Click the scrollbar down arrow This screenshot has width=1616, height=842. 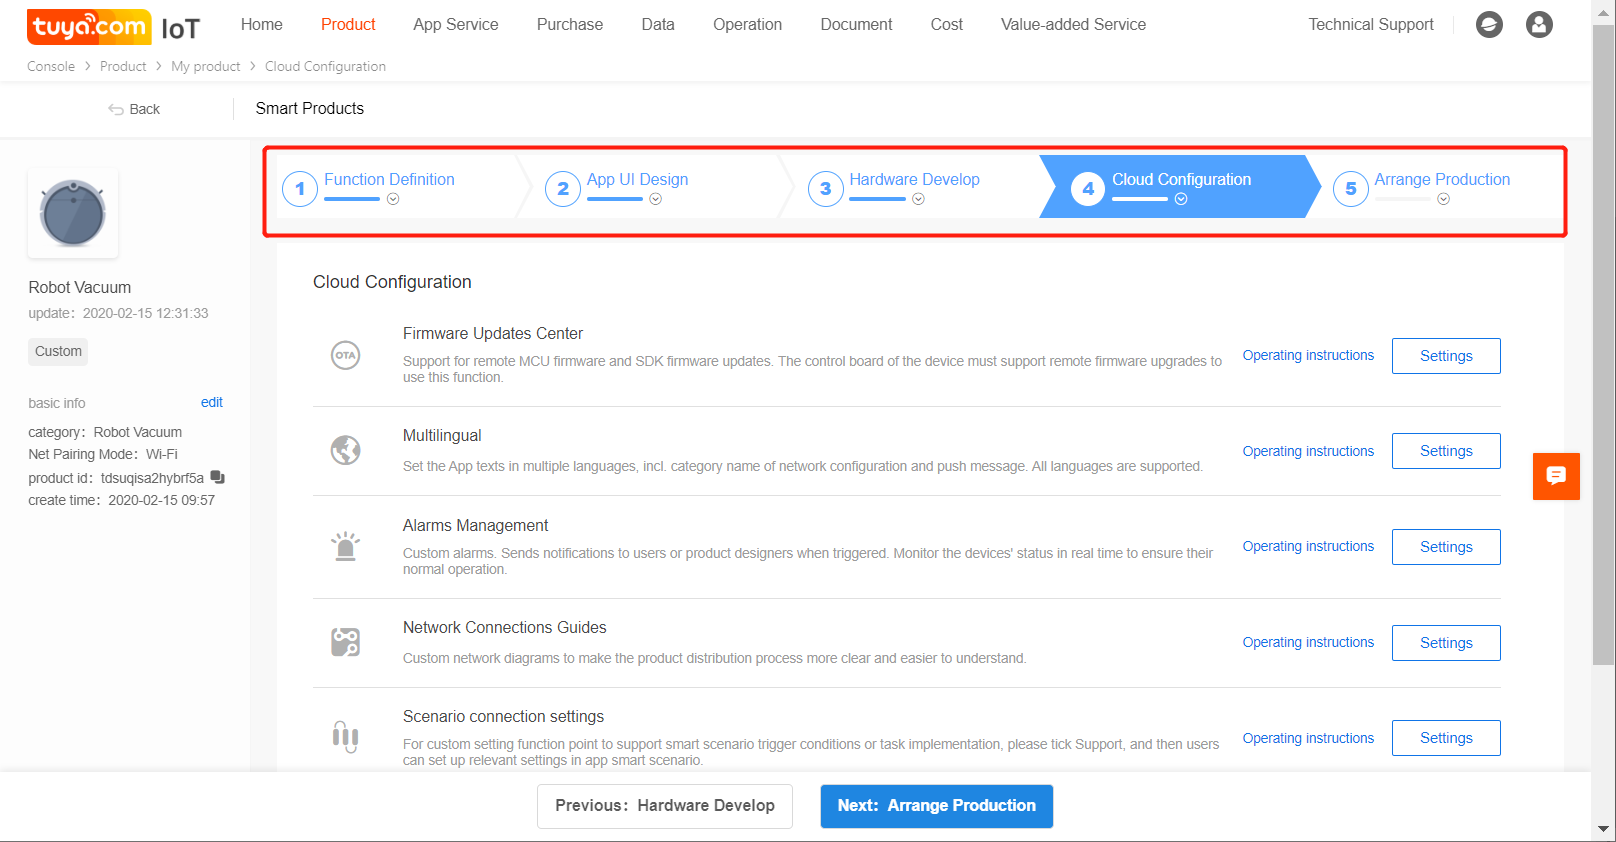(x=1604, y=829)
